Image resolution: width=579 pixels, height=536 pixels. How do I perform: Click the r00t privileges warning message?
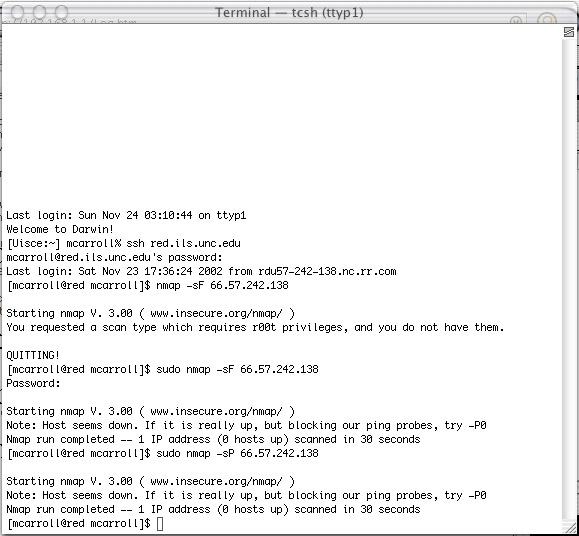point(255,327)
